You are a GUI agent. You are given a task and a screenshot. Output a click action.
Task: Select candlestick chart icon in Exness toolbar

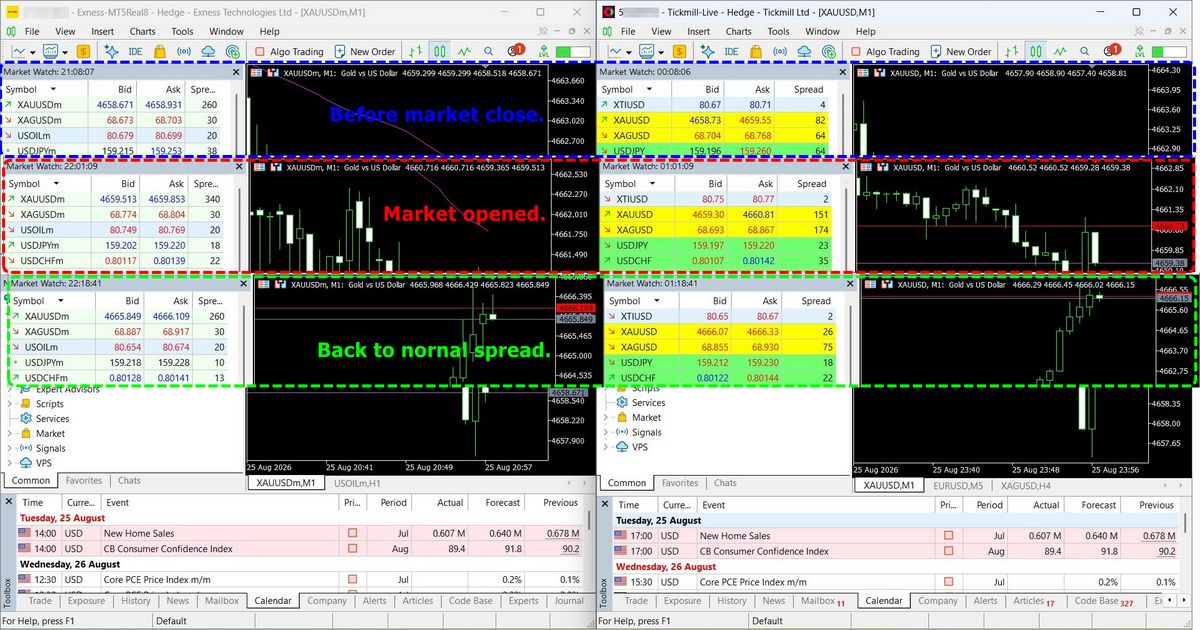[440, 51]
